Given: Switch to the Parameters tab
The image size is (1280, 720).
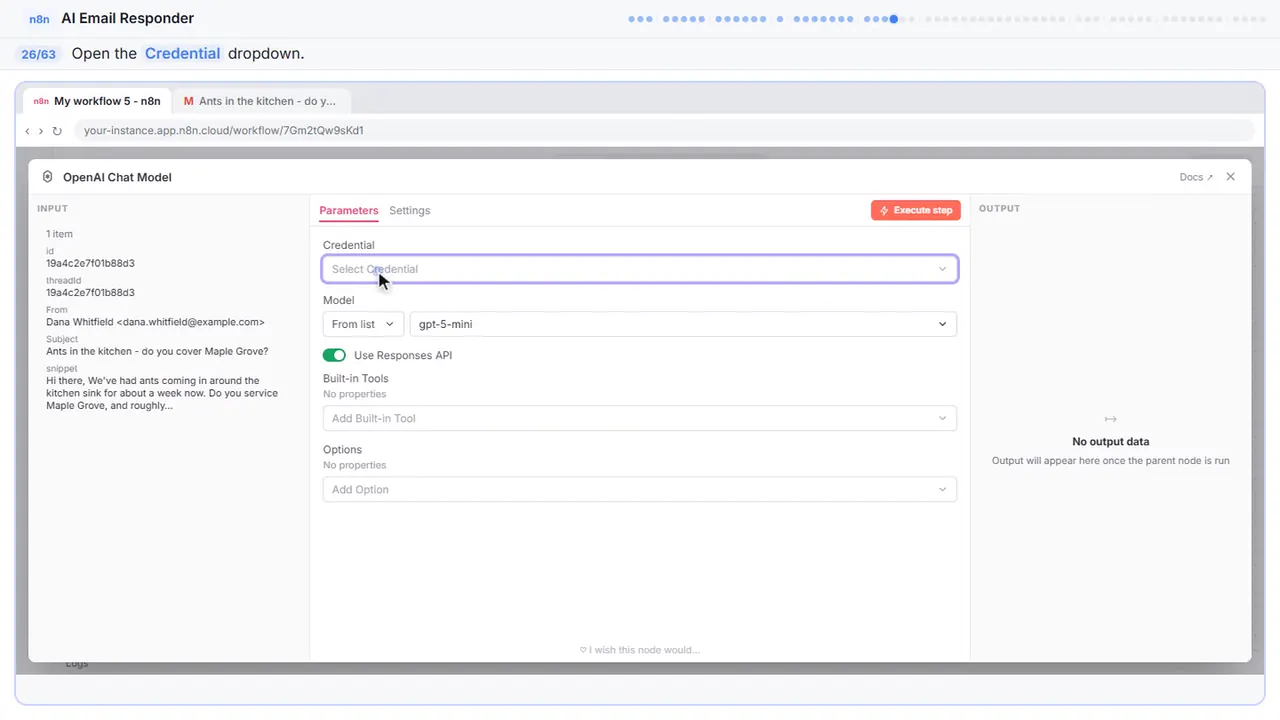Looking at the screenshot, I should point(349,210).
